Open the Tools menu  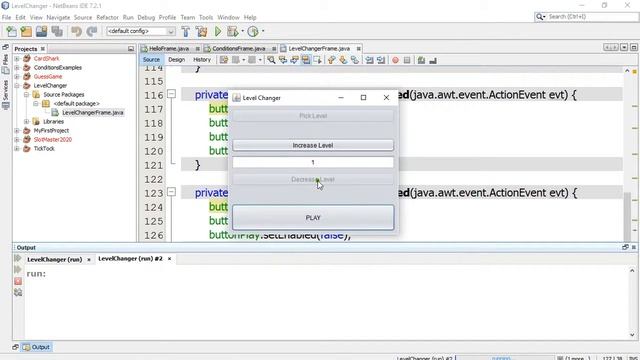[206, 18]
